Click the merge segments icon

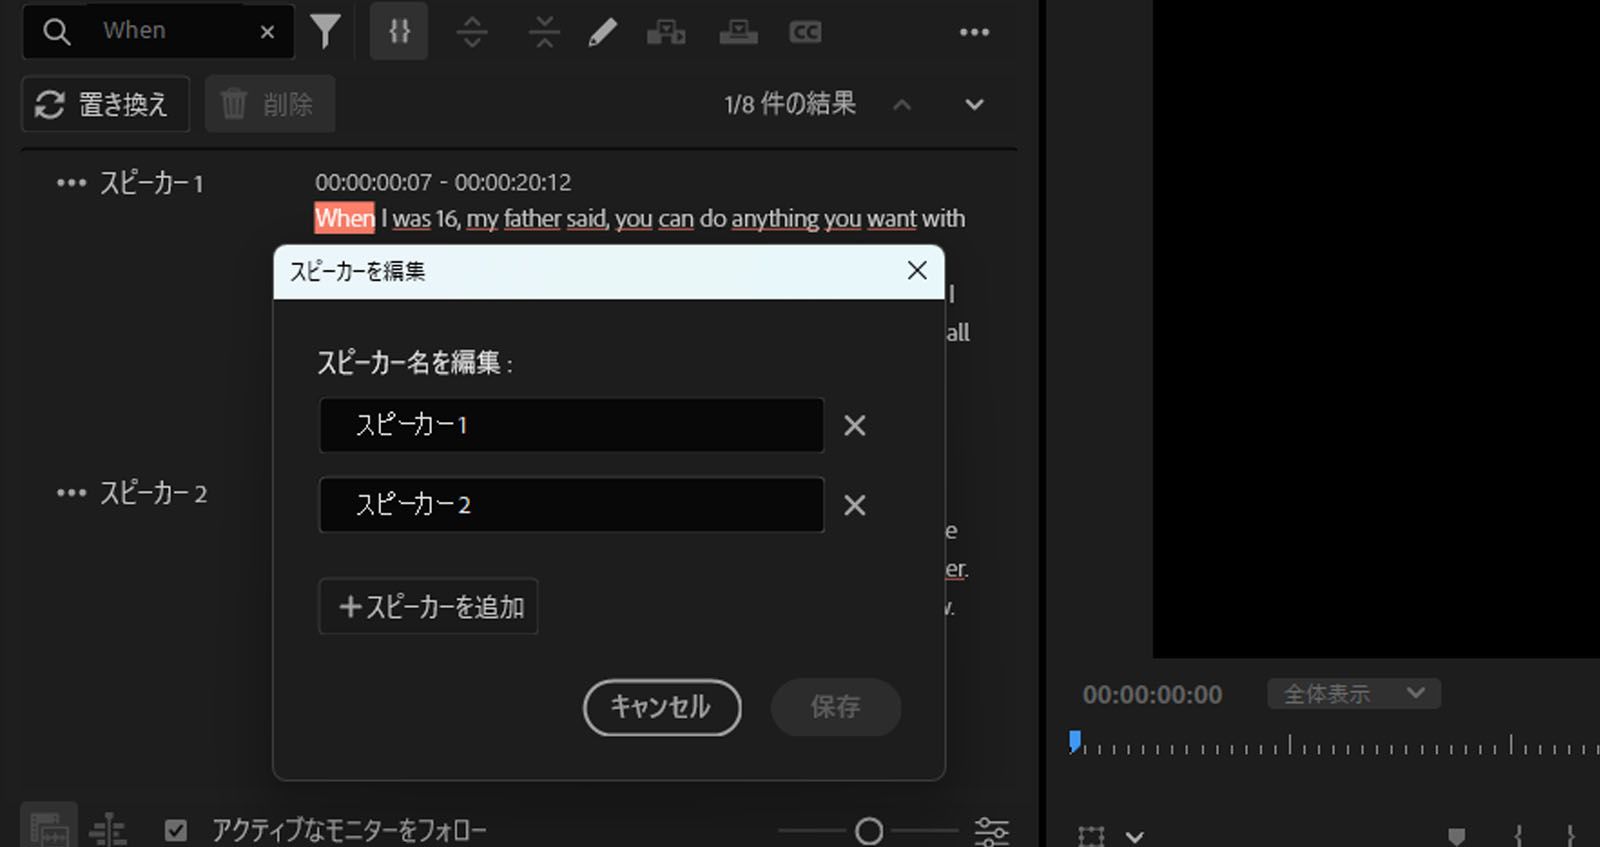544,32
